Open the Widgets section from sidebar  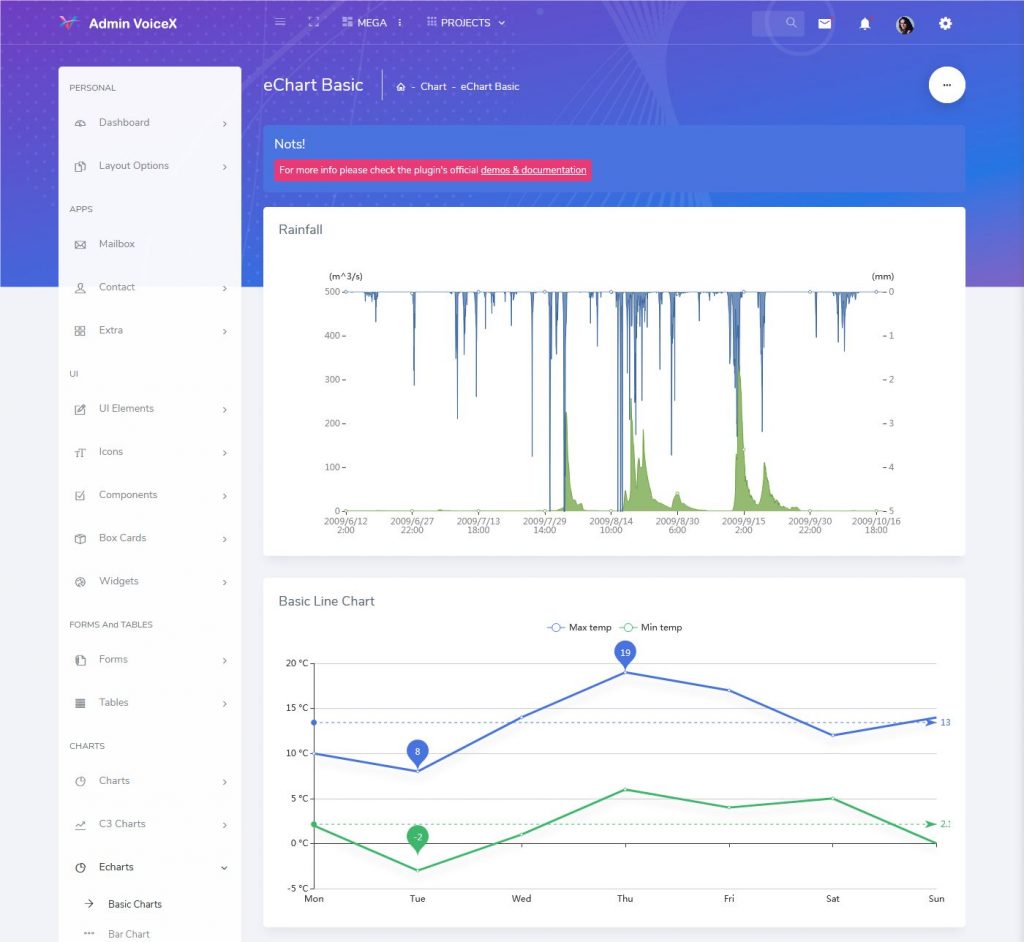(118, 581)
